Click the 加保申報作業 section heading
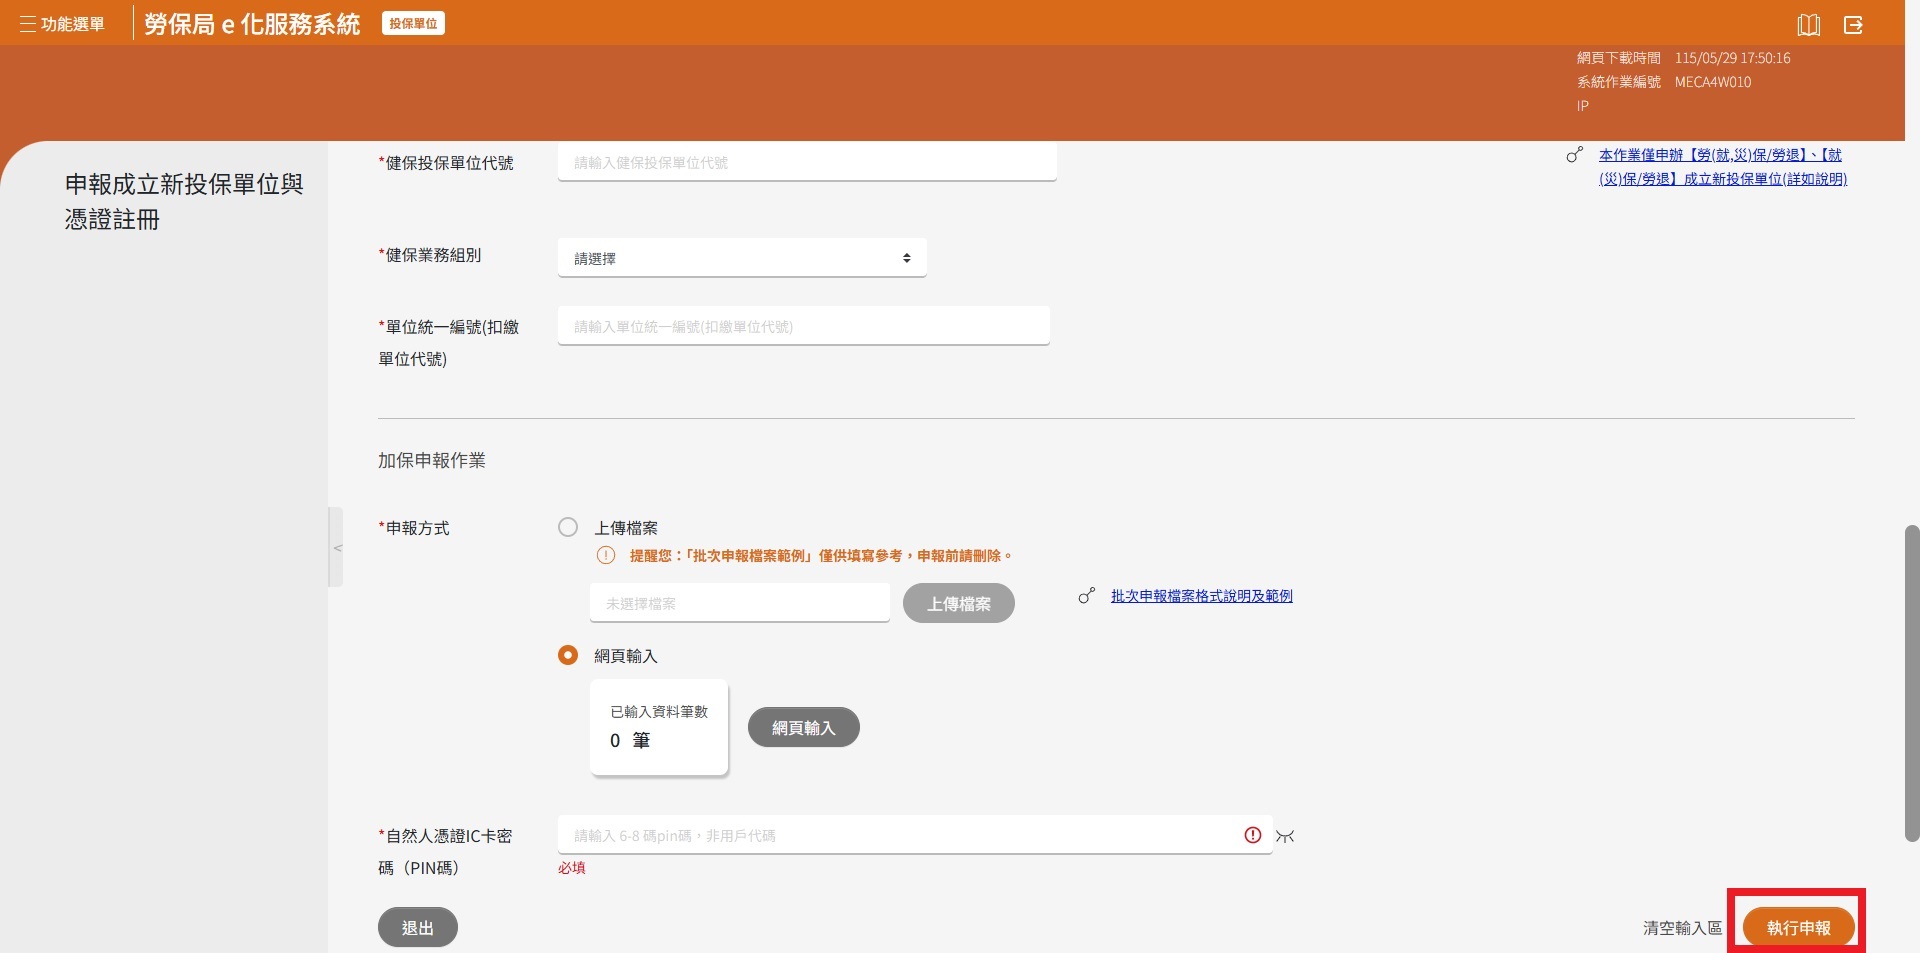 tap(432, 460)
